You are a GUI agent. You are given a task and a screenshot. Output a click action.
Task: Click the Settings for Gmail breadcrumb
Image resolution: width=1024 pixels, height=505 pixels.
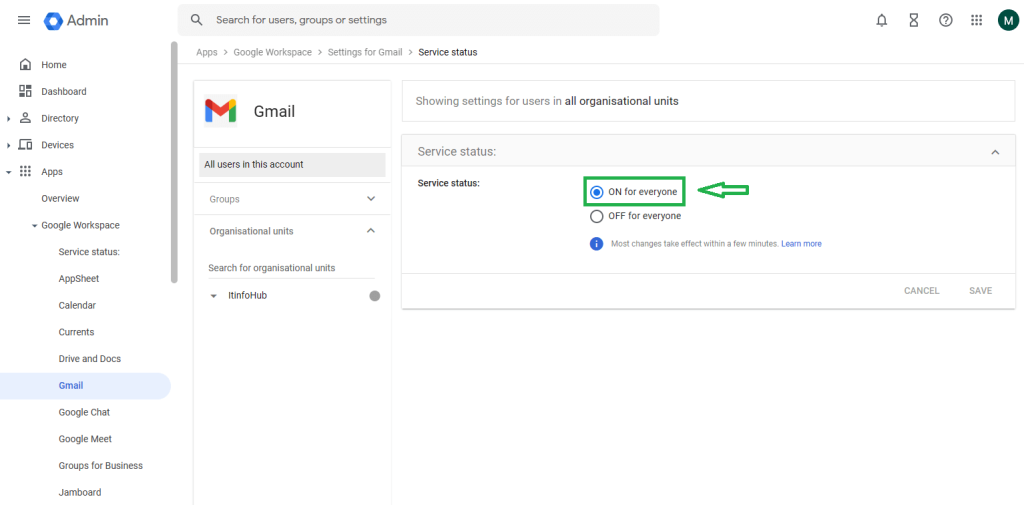365,52
